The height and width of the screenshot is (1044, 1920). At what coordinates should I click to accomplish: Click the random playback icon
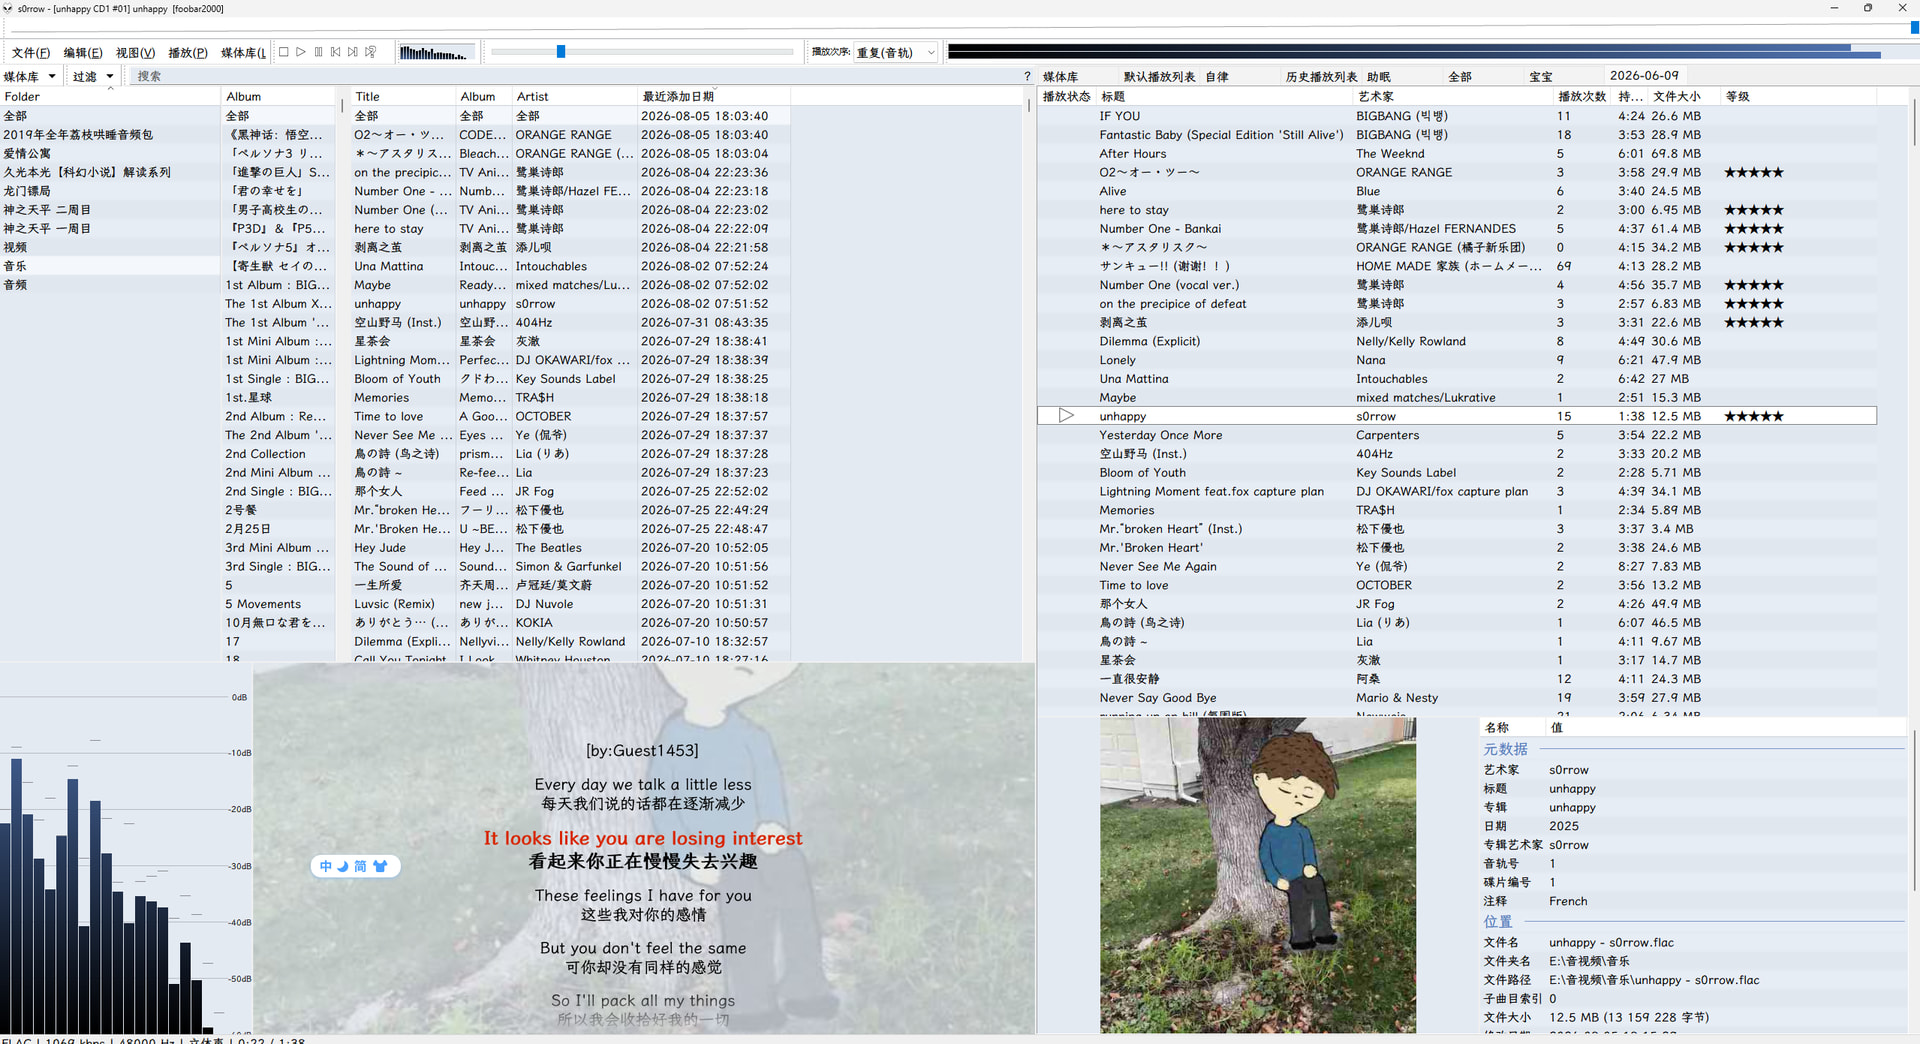coord(371,52)
